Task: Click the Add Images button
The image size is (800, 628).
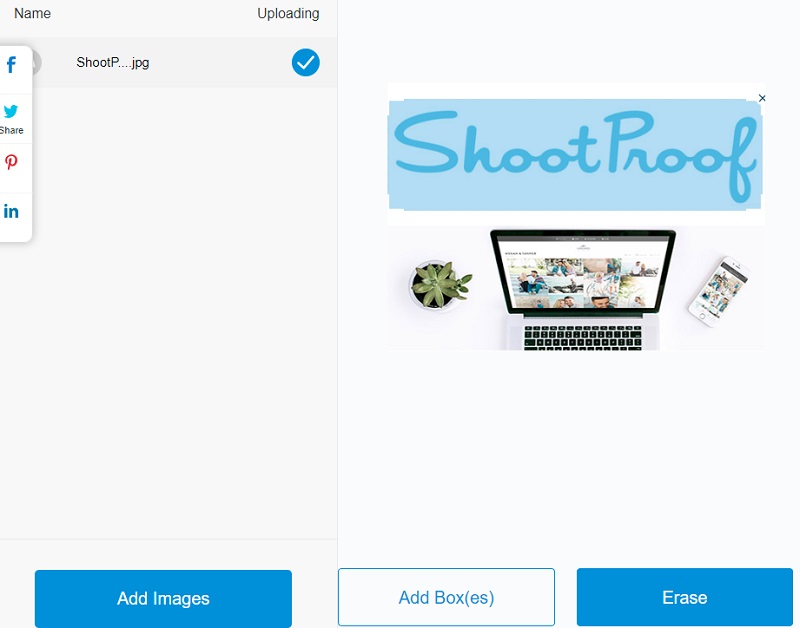Action: click(x=162, y=597)
